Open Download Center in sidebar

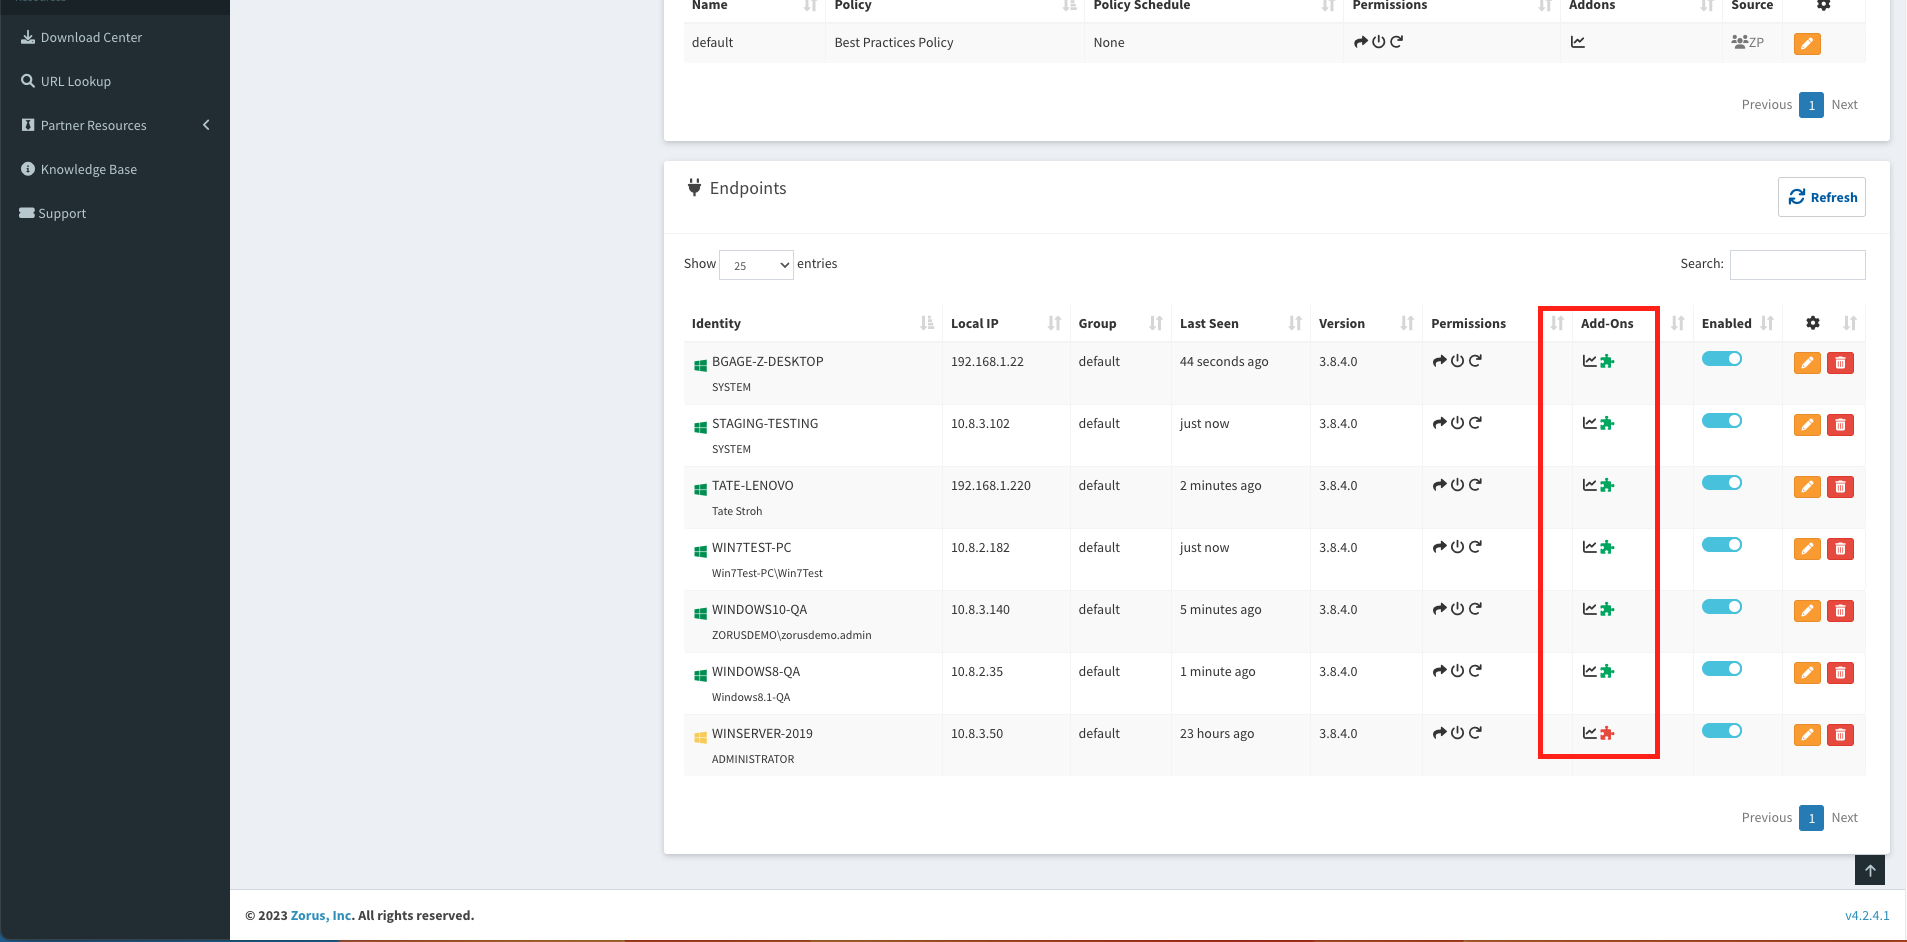pos(91,37)
